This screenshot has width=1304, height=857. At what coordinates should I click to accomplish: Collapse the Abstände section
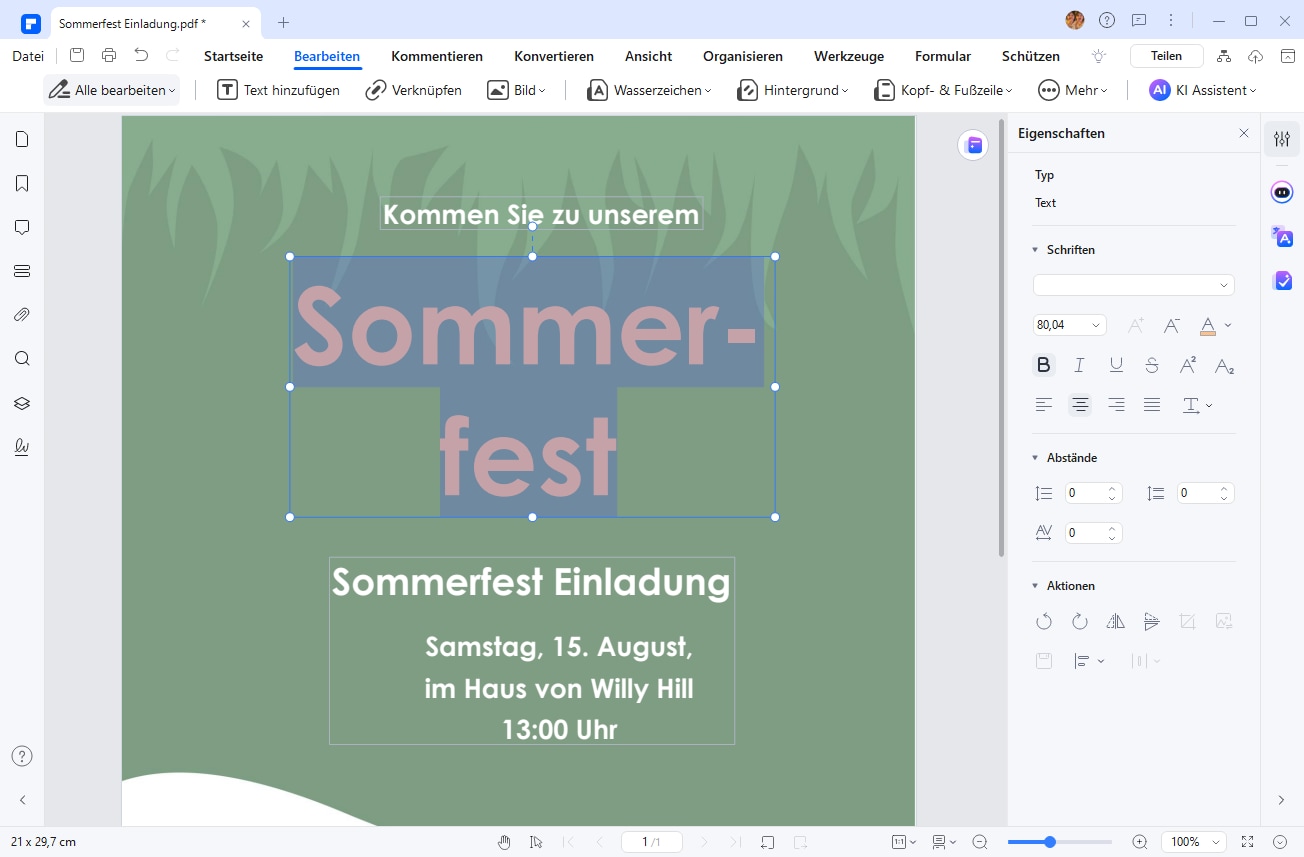pos(1035,458)
